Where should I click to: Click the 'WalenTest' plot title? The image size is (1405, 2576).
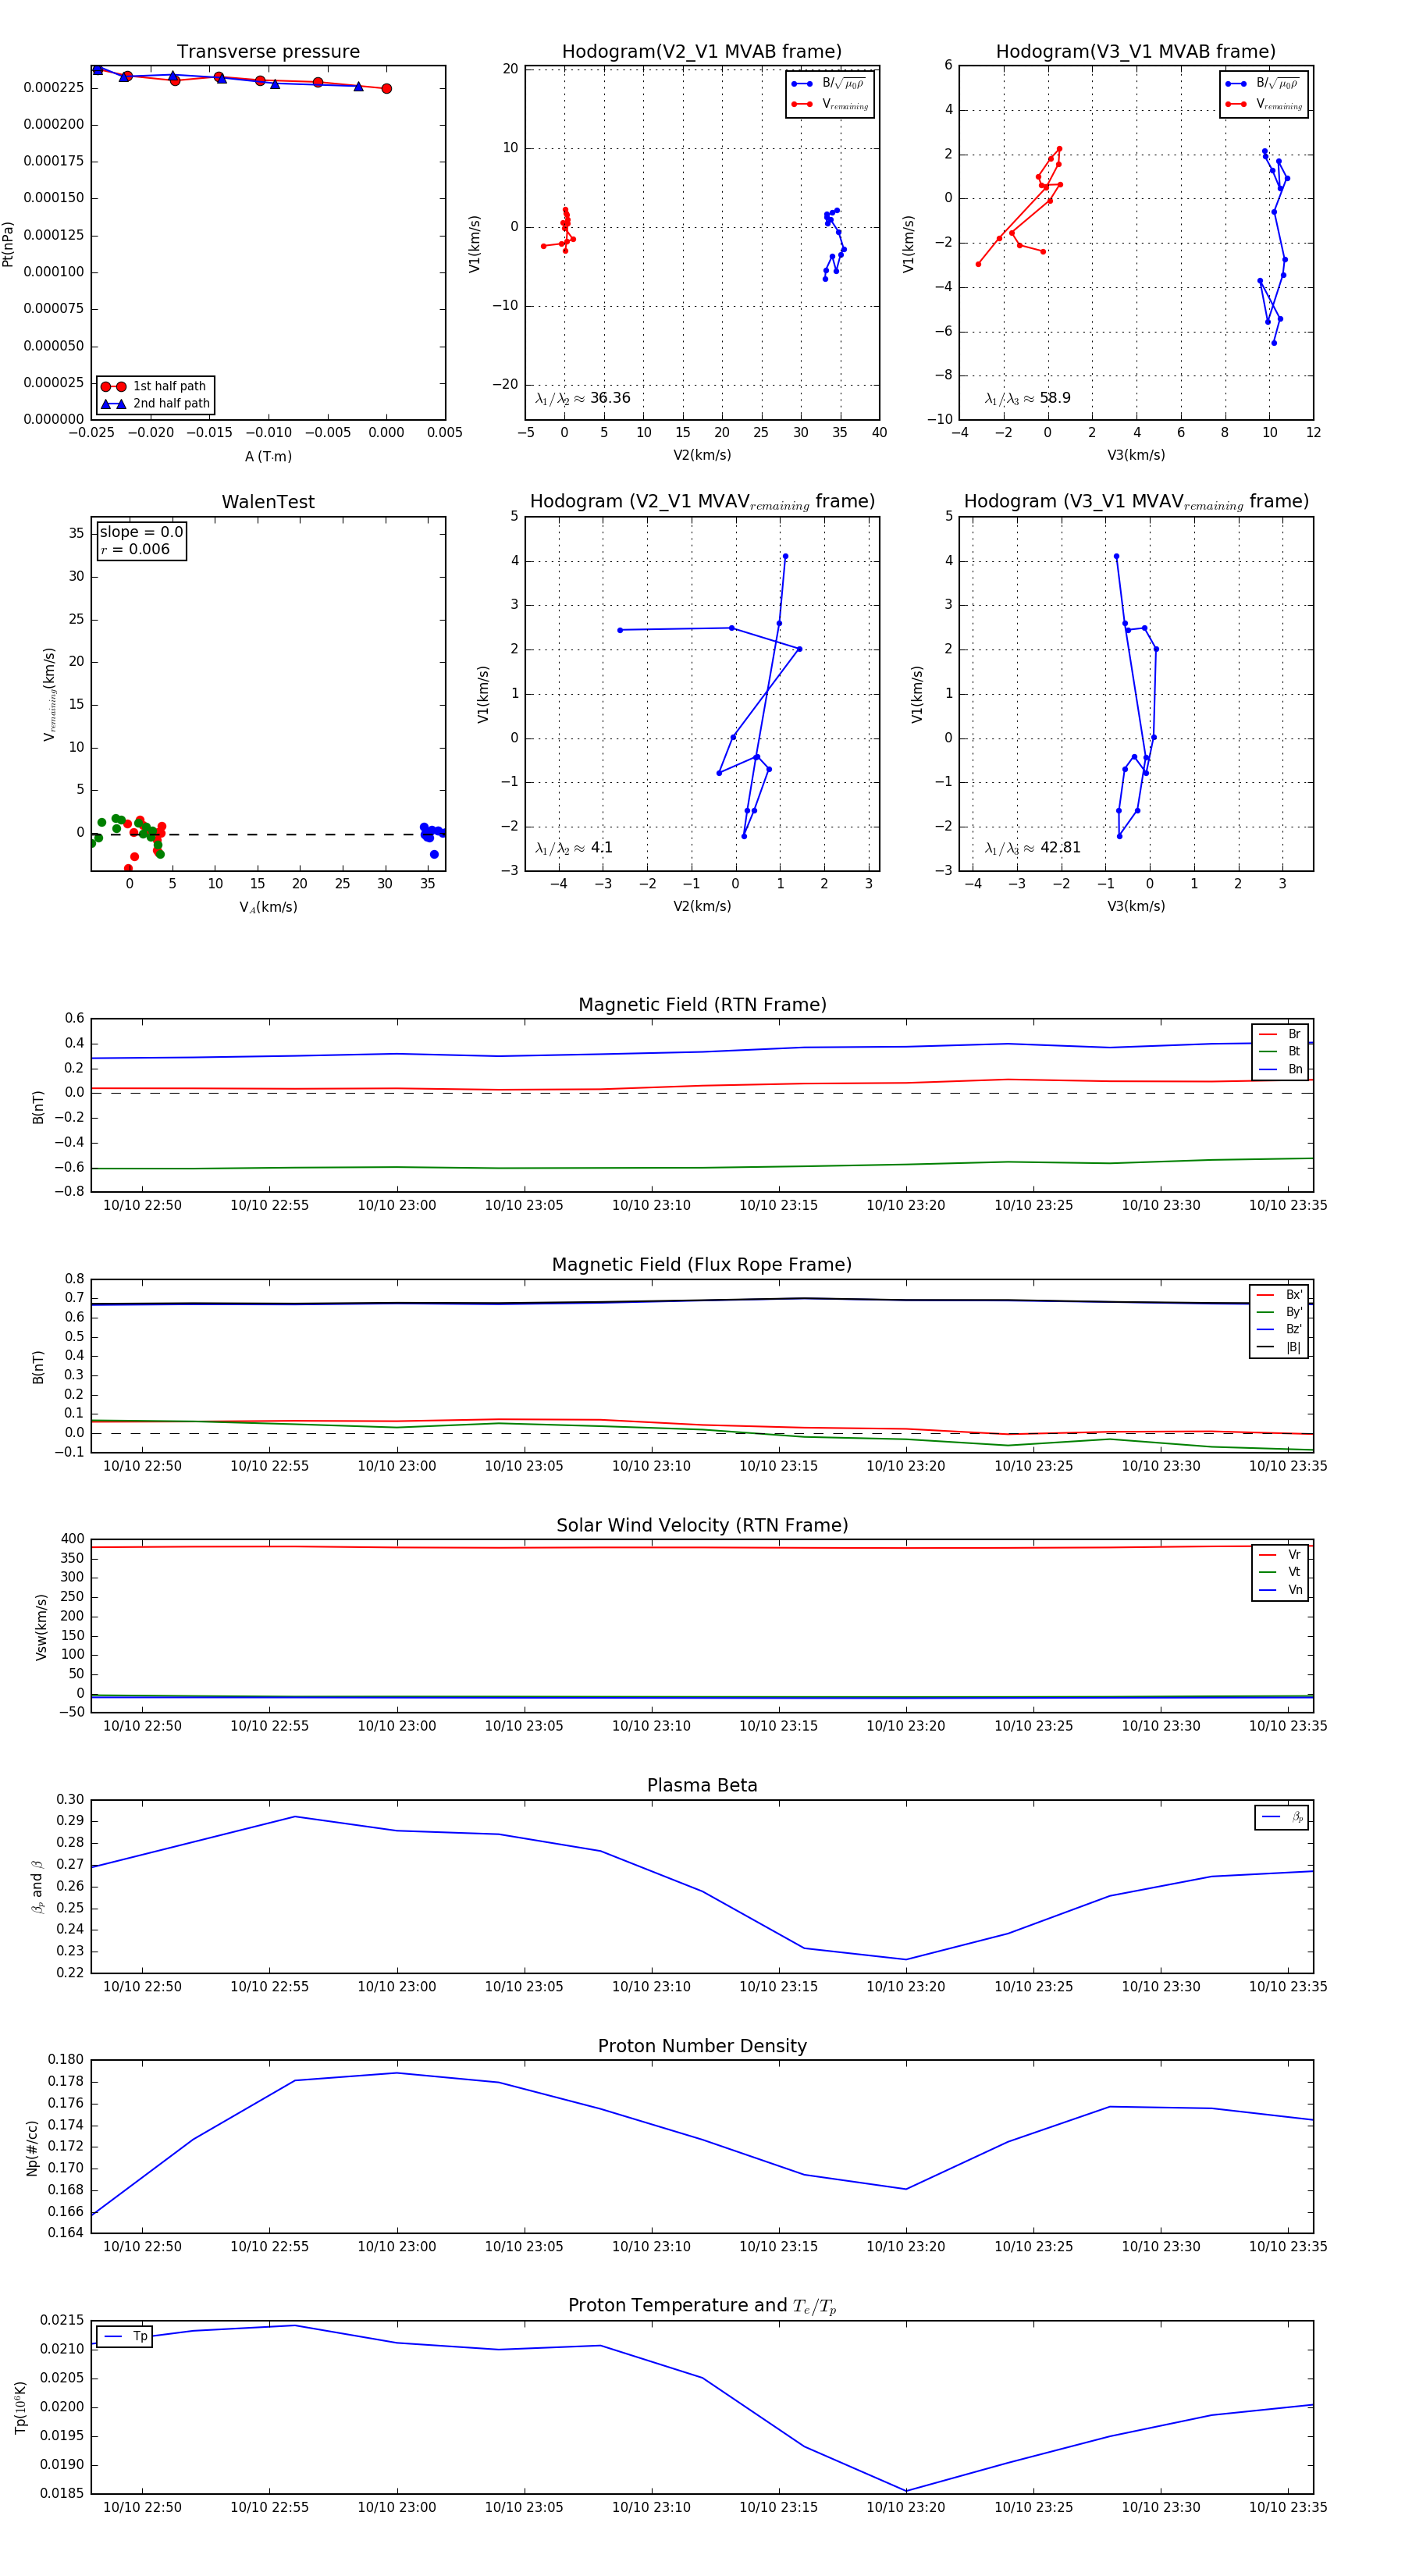point(268,501)
